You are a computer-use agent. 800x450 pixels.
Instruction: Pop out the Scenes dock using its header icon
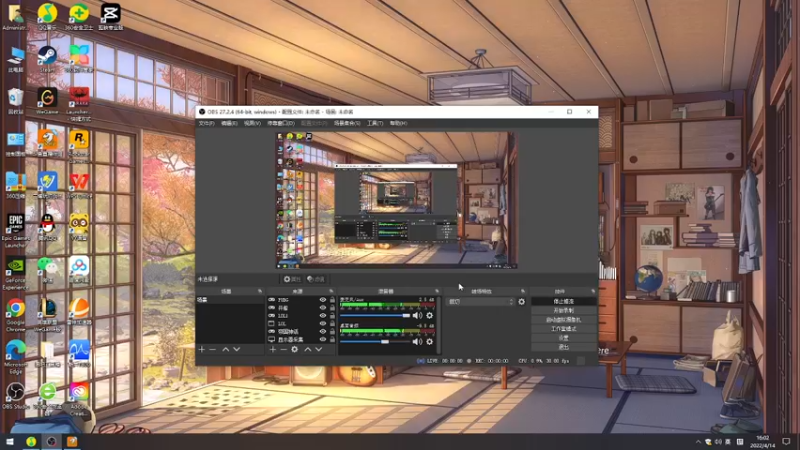pyautogui.click(x=260, y=291)
